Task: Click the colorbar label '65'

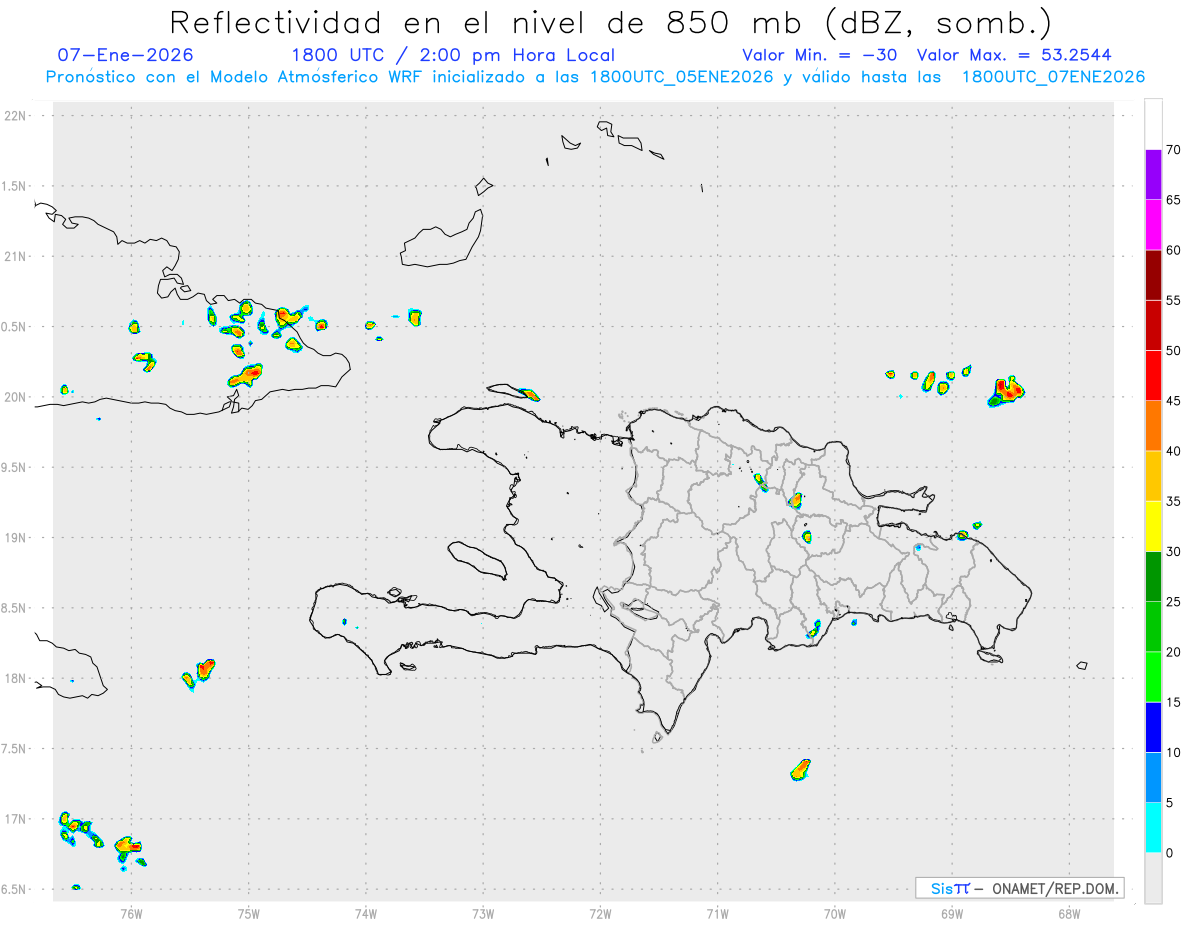Action: tap(1174, 200)
